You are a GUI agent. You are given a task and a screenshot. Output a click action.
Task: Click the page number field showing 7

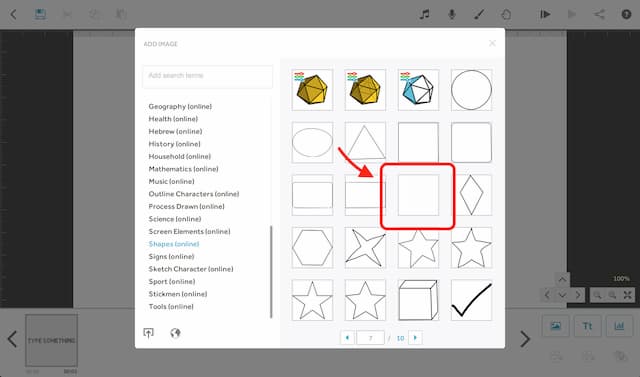tap(371, 338)
